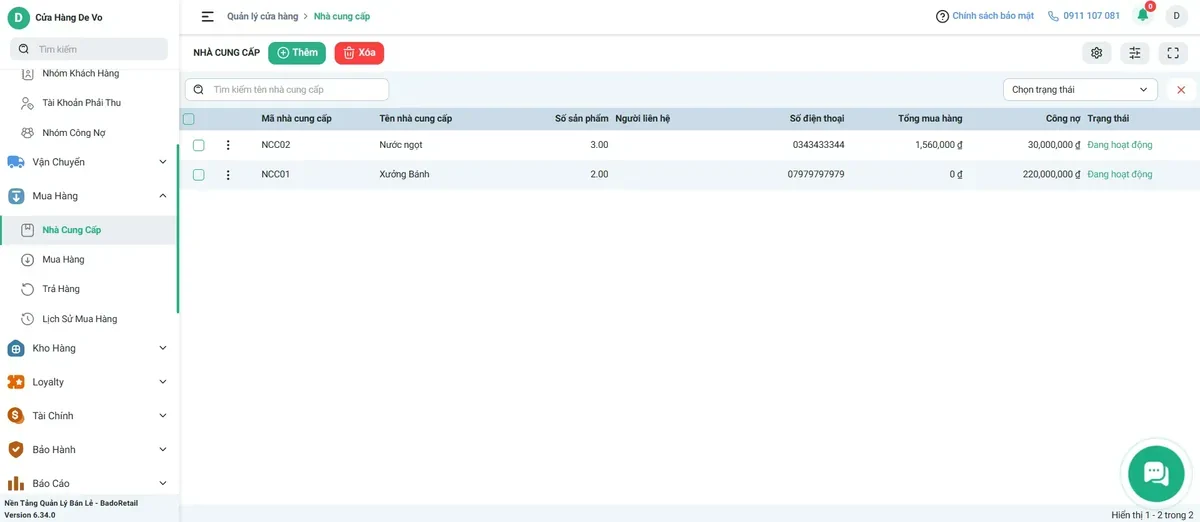
Task: Open the live chat bubble
Action: [1156, 473]
